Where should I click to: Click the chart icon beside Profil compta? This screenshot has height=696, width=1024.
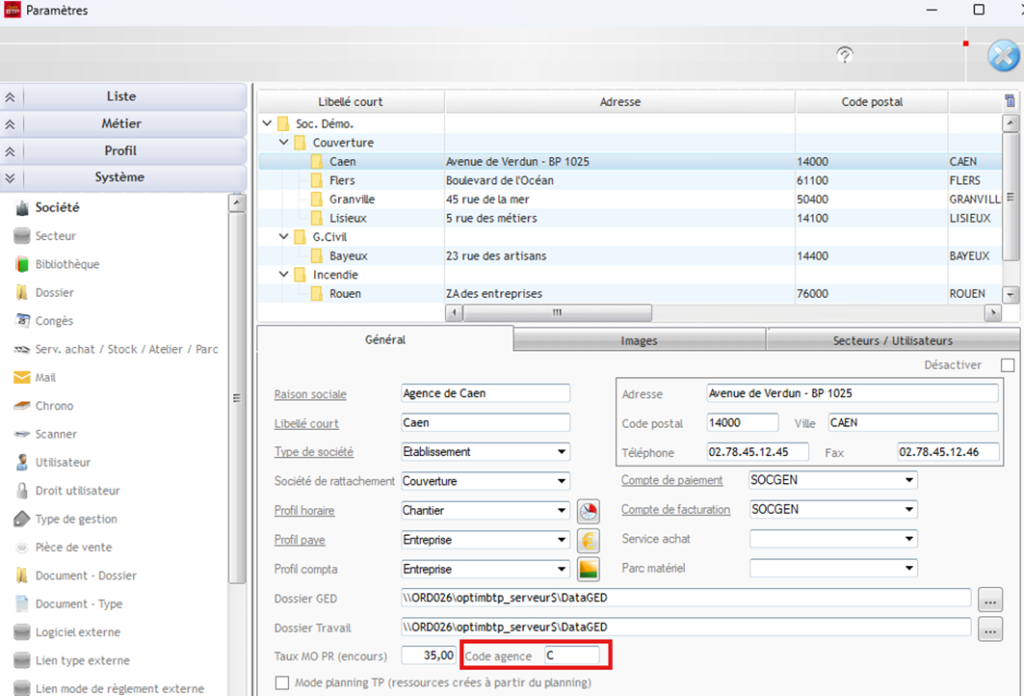pyautogui.click(x=589, y=569)
